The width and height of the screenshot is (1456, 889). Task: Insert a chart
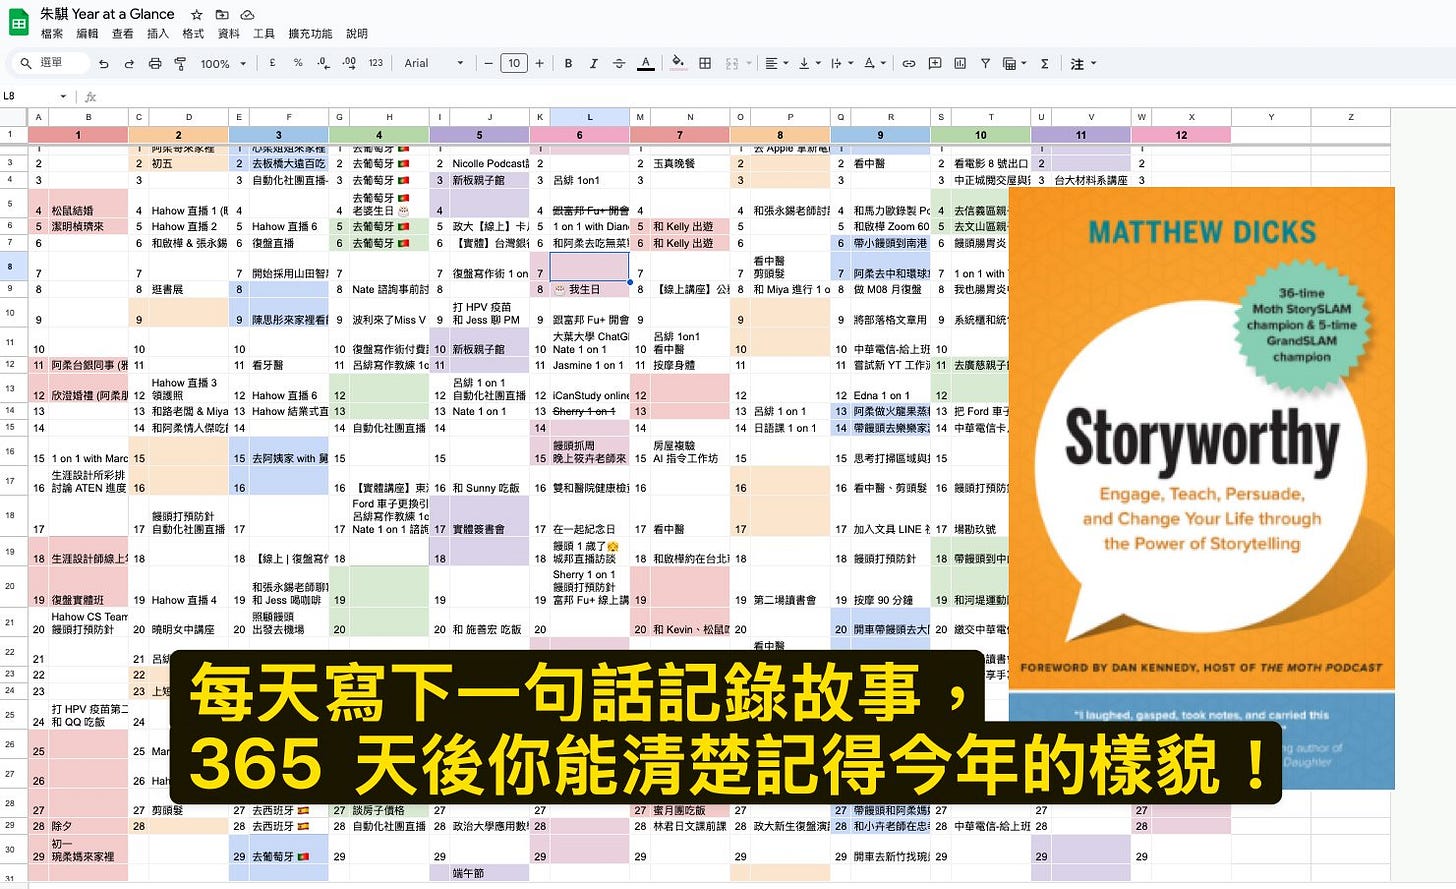(x=960, y=63)
